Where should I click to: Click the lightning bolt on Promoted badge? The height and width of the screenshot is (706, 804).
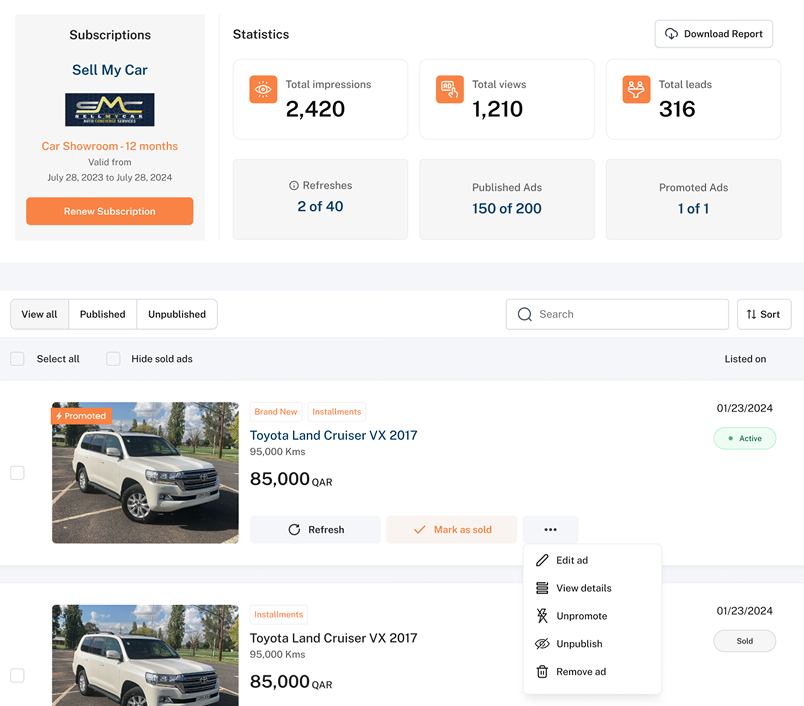(59, 416)
